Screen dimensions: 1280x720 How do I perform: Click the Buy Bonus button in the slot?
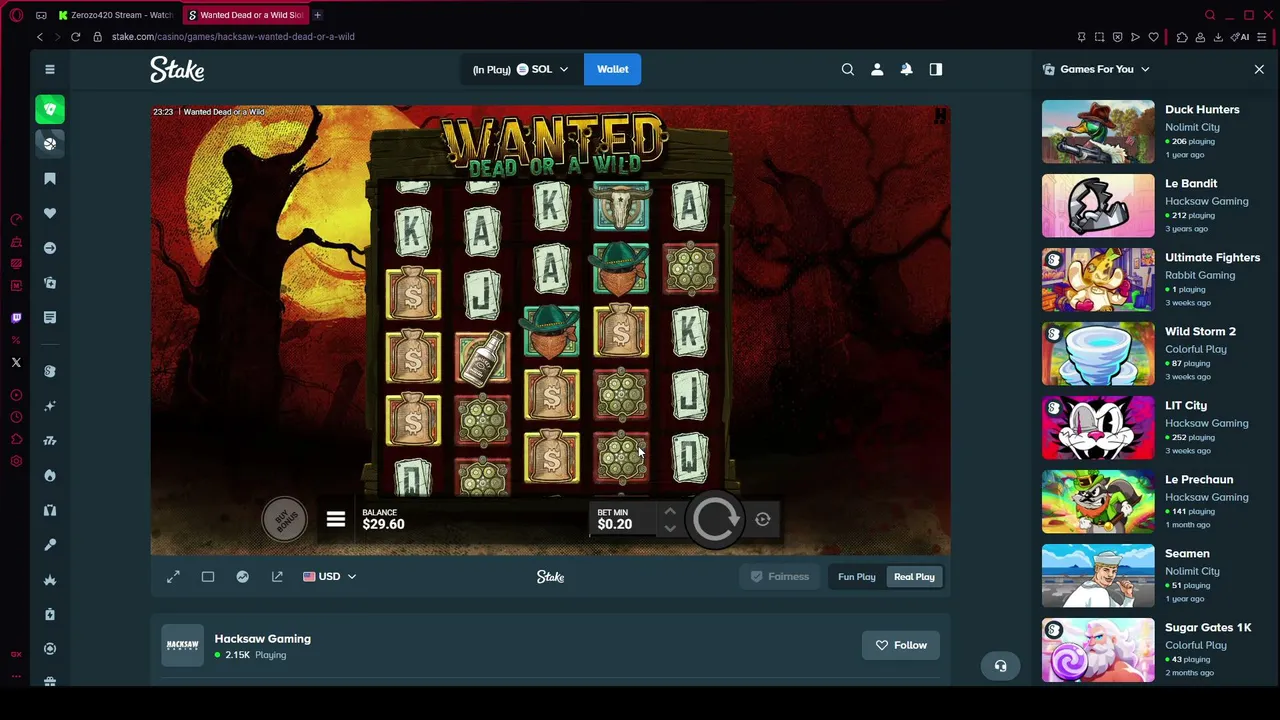[x=284, y=519]
